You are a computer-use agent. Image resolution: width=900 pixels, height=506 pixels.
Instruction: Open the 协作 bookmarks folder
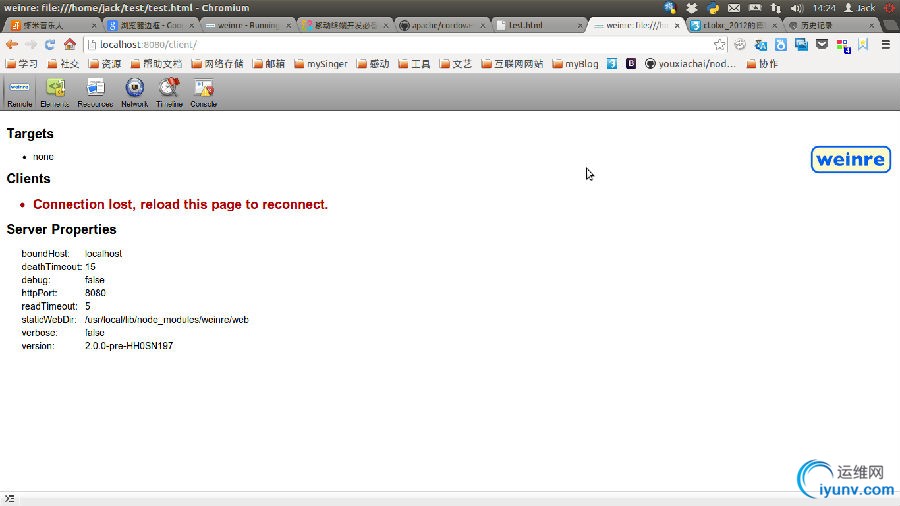[x=762, y=64]
